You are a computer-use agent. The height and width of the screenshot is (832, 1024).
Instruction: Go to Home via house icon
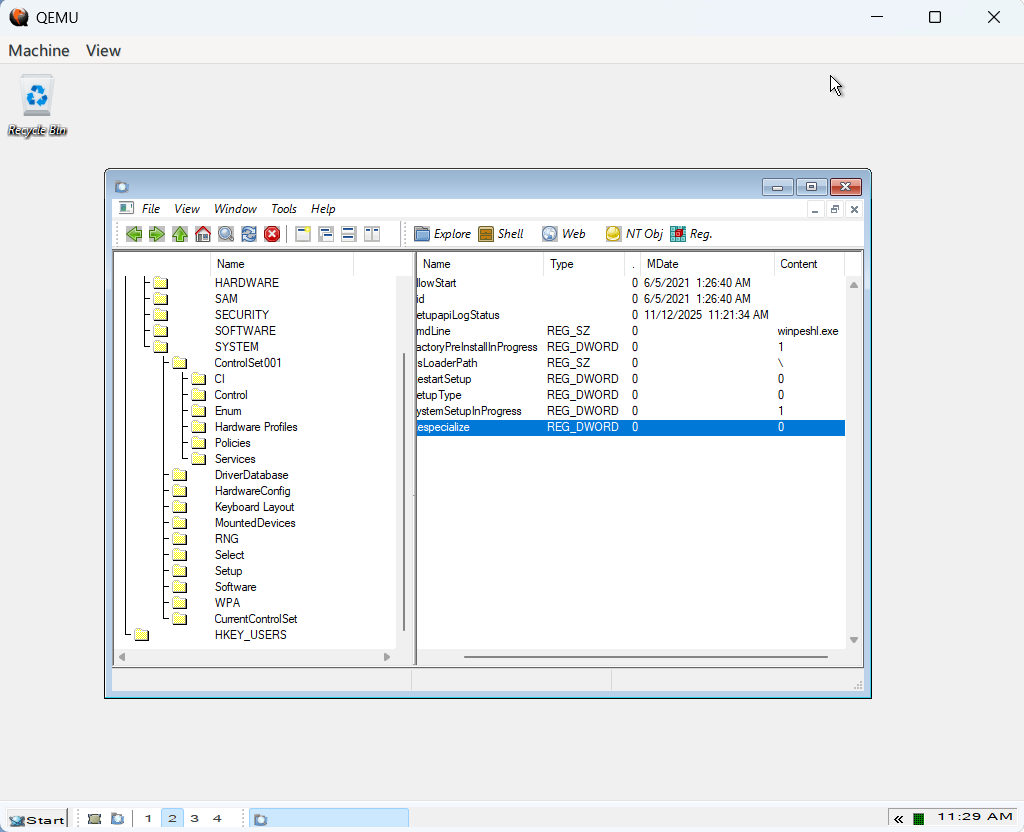tap(203, 234)
